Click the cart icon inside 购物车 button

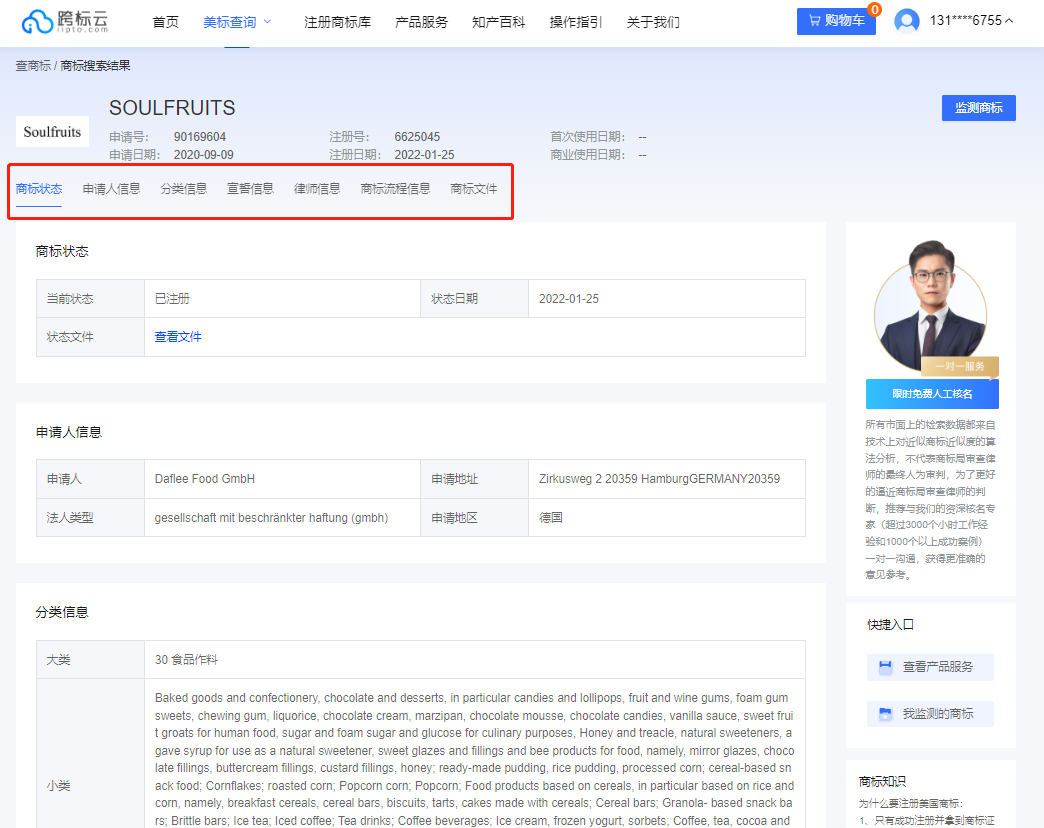(815, 20)
